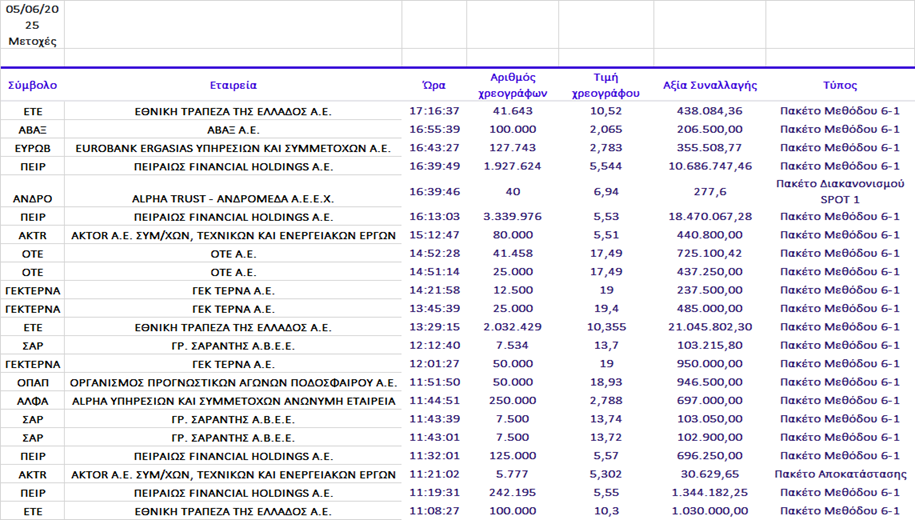Click the Τύπος column header

click(840, 85)
